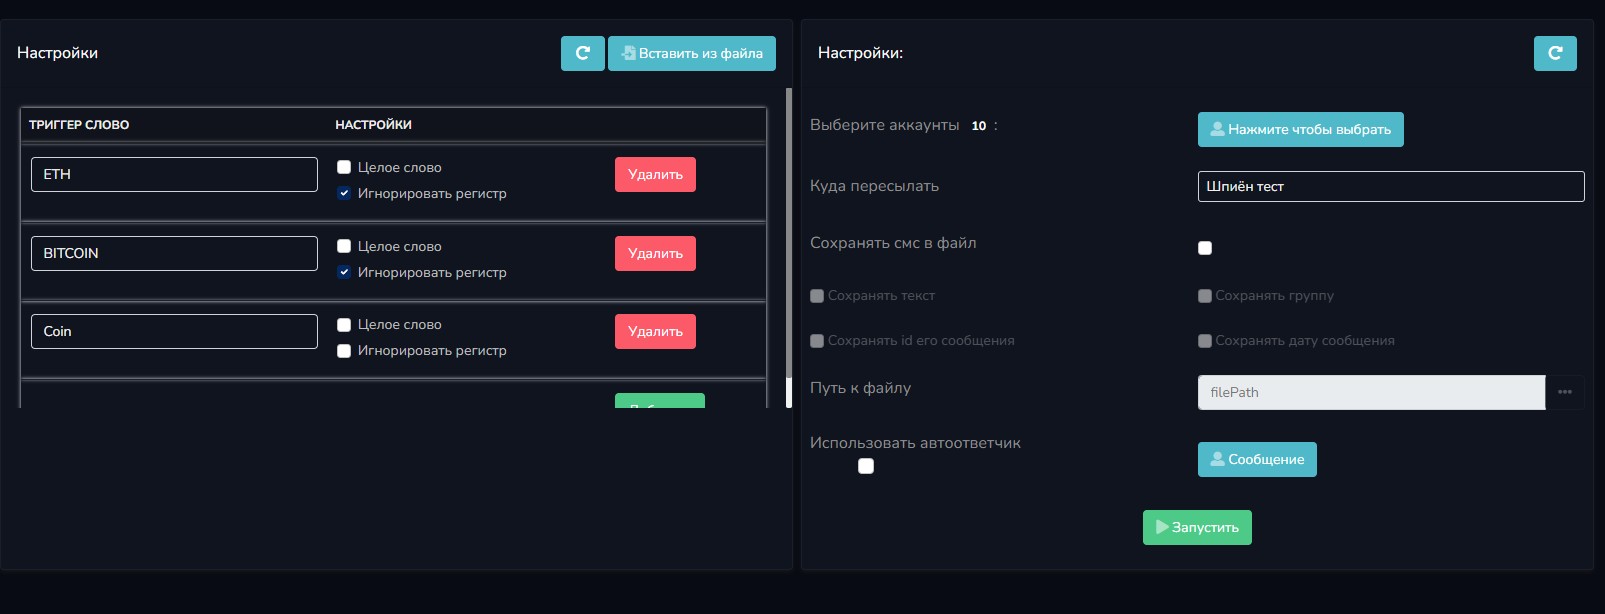This screenshot has height=614, width=1605.
Task: Open account picker 'Нажмите чтобы выбрать'
Action: tap(1300, 129)
